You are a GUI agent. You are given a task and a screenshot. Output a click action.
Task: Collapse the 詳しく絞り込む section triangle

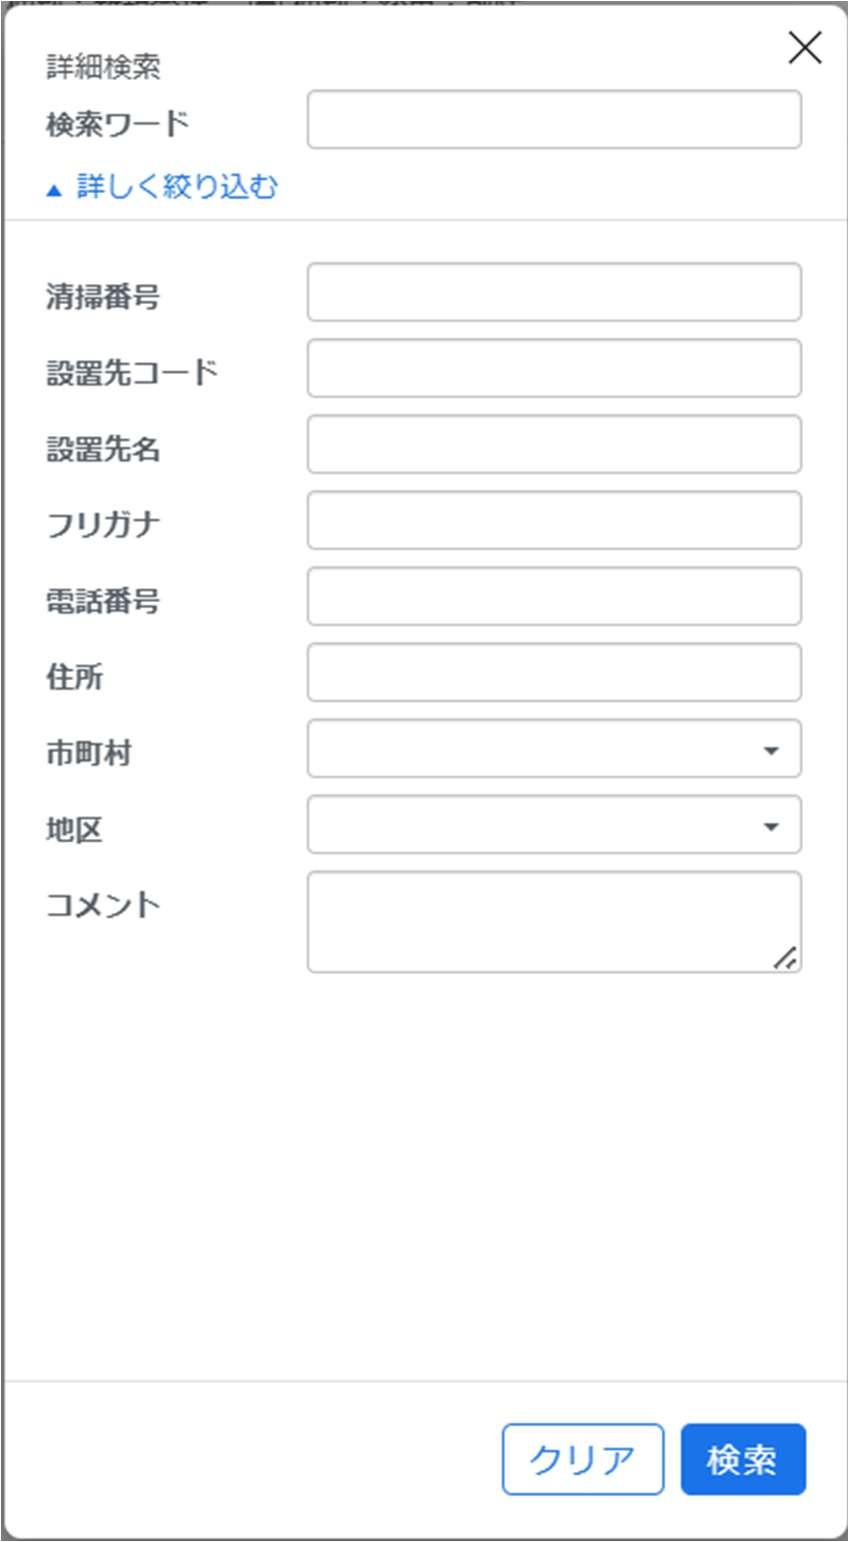click(54, 190)
